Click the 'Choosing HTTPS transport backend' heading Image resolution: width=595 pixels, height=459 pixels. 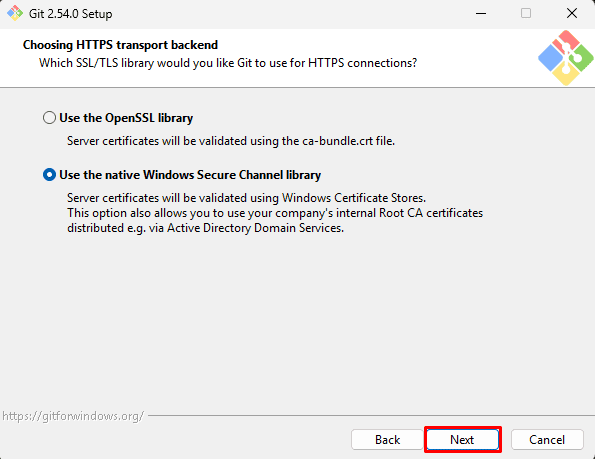120,45
